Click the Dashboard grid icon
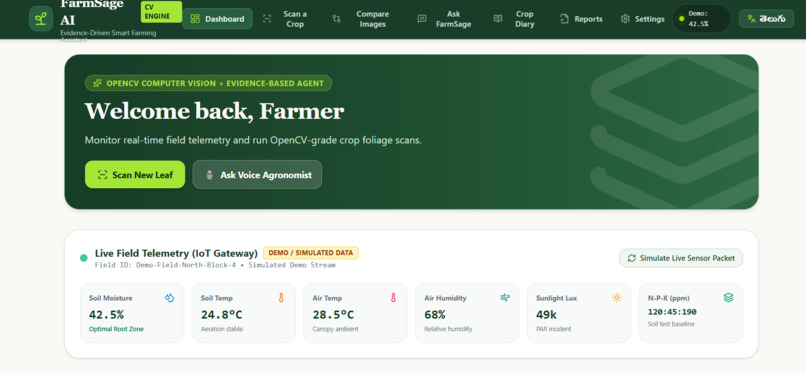Screen dimensions: 806x373 [195, 19]
